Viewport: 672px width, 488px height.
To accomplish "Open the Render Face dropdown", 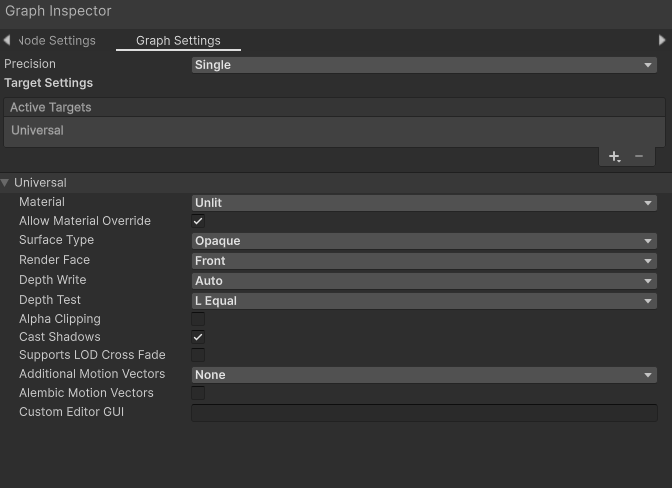I will (424, 261).
